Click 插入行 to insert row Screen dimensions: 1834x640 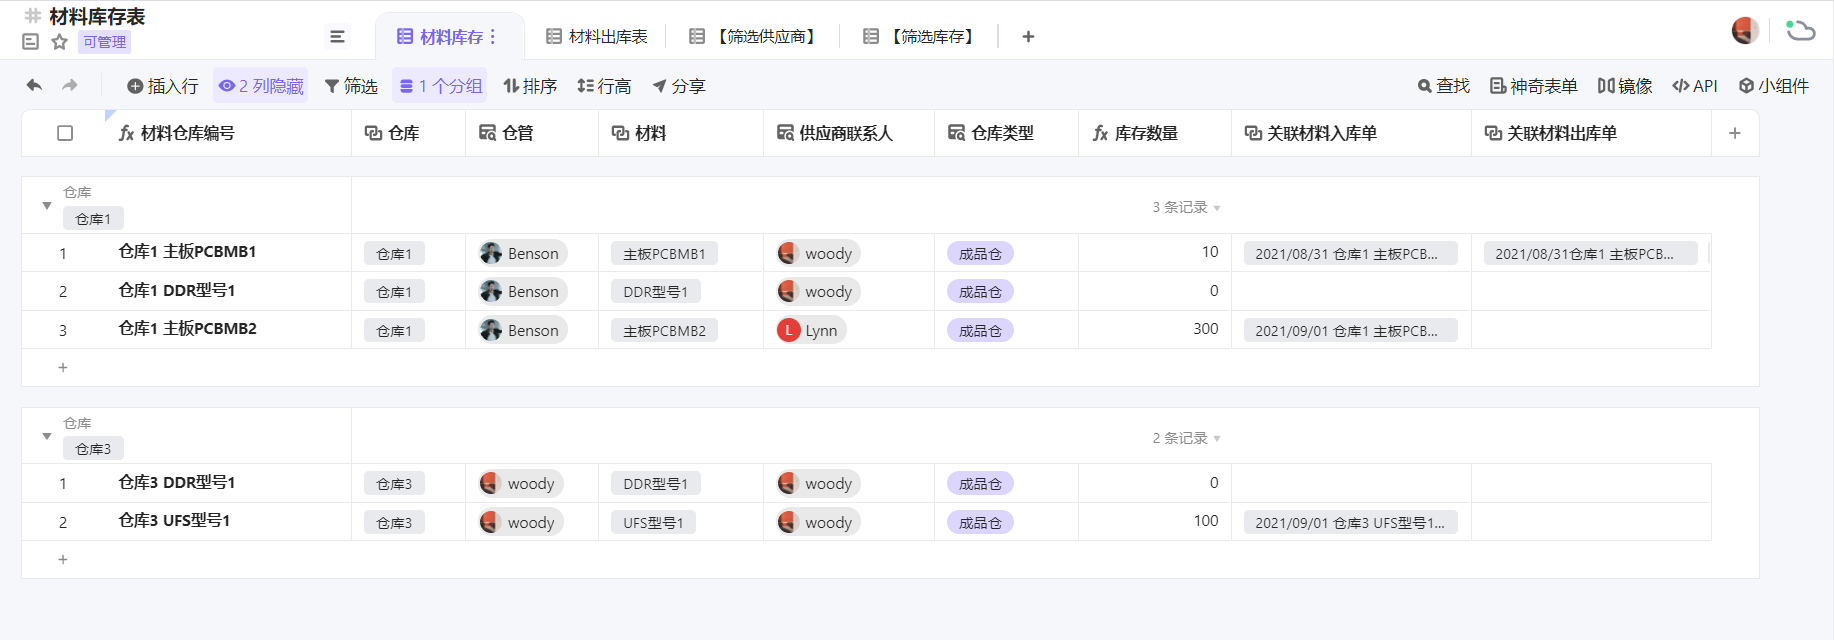163,86
